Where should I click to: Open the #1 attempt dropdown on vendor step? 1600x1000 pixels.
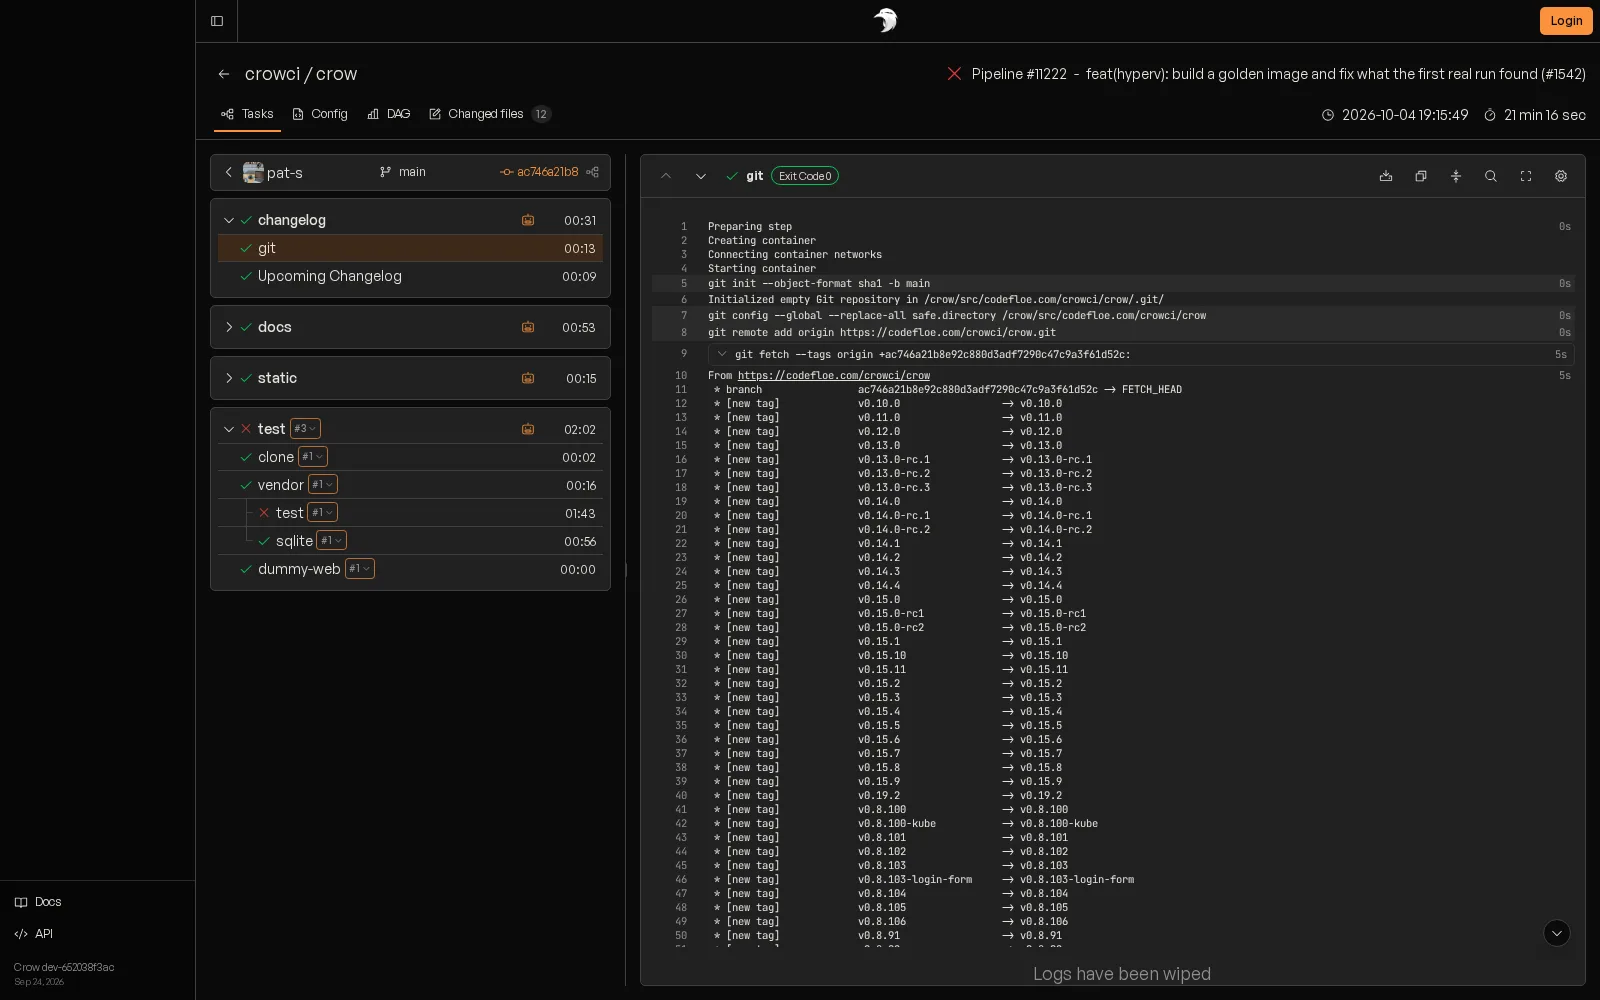(x=322, y=485)
